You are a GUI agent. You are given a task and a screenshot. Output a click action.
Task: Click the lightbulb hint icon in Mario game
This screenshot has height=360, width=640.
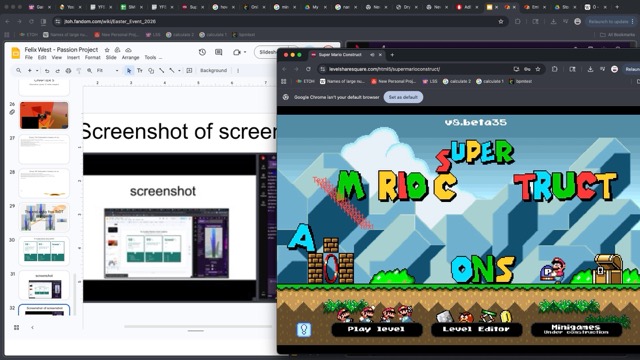[x=304, y=329]
